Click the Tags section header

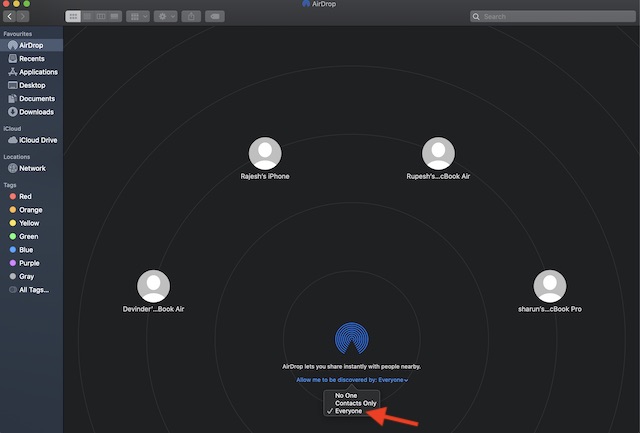(10, 185)
